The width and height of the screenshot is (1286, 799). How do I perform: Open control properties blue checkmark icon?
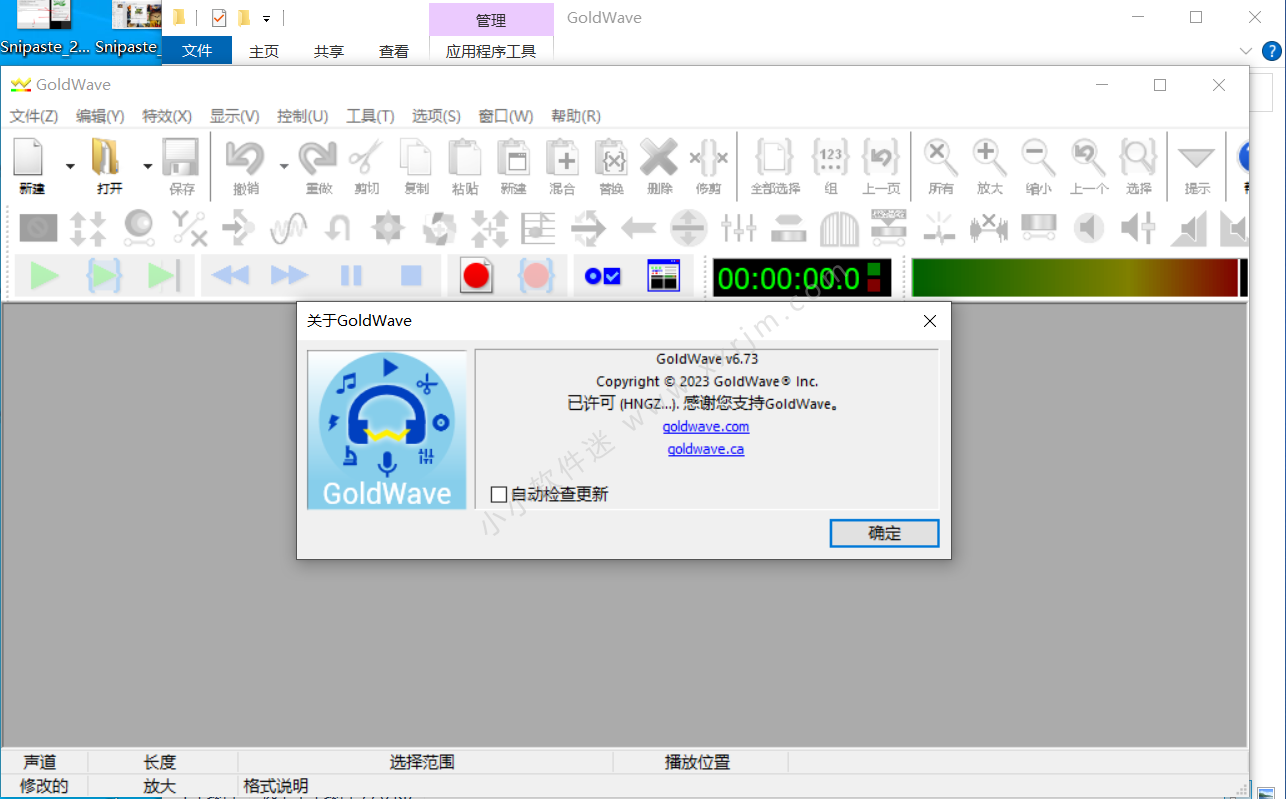(603, 276)
